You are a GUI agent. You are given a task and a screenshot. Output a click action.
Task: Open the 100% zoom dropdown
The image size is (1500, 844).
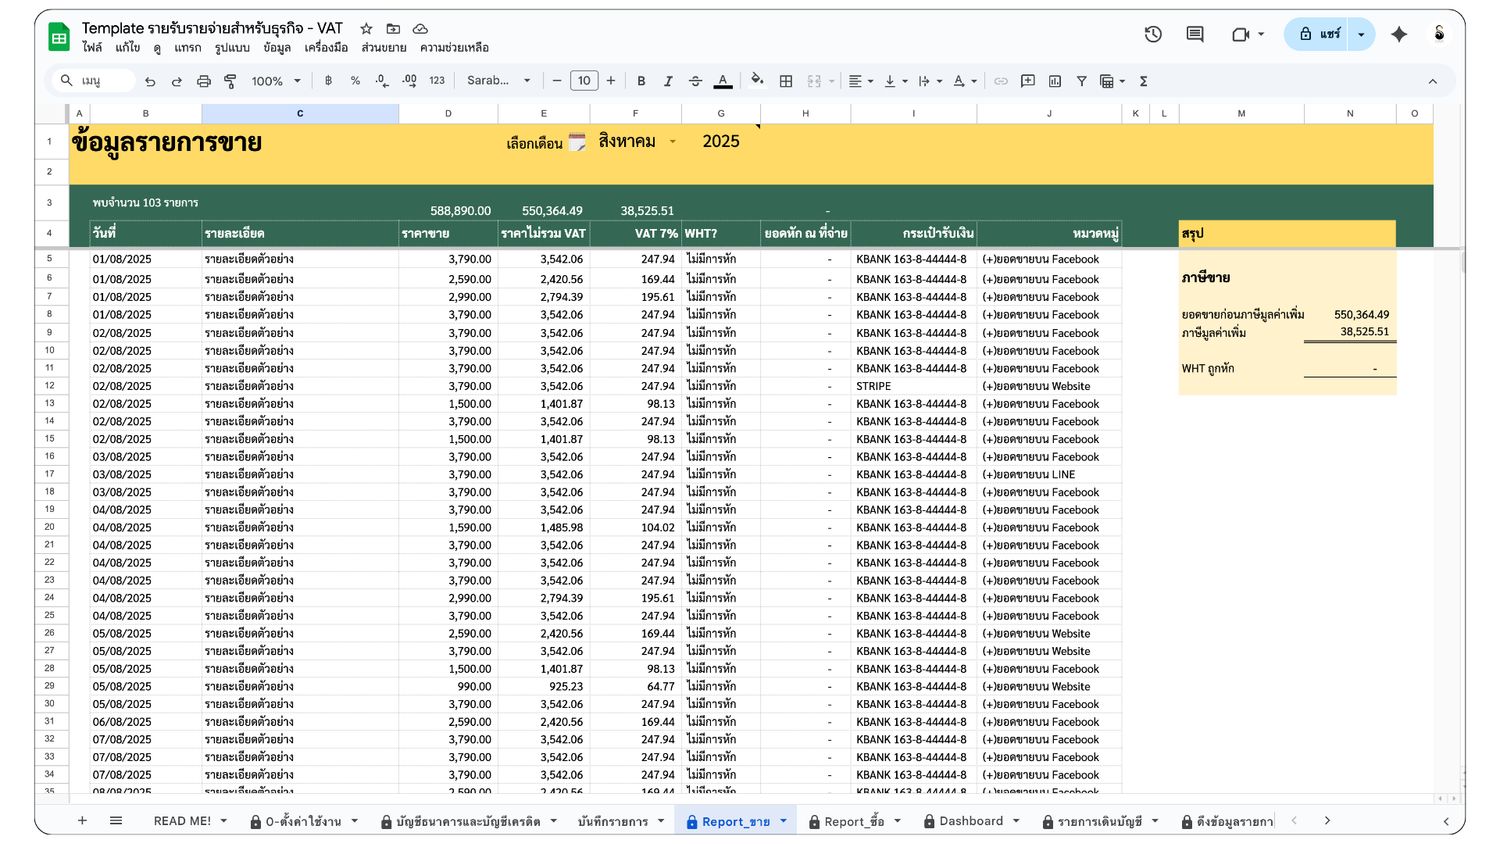pos(275,81)
